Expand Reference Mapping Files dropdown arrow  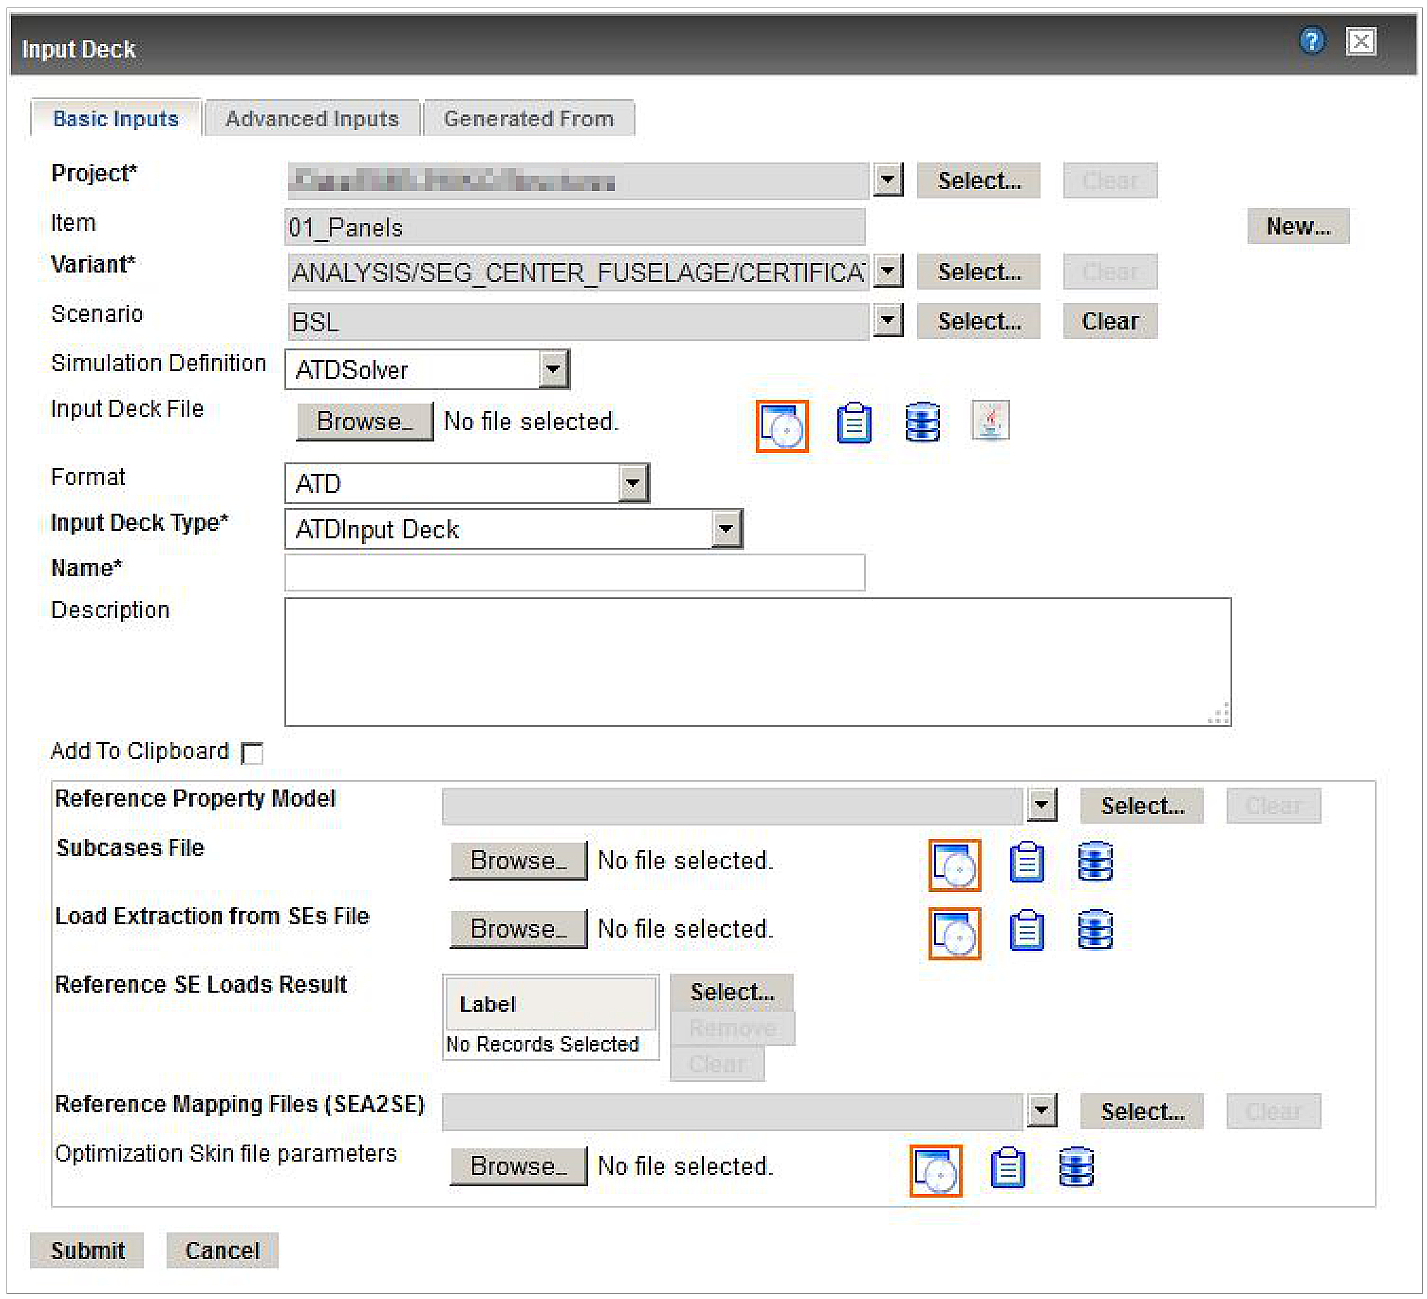pyautogui.click(x=1042, y=1111)
